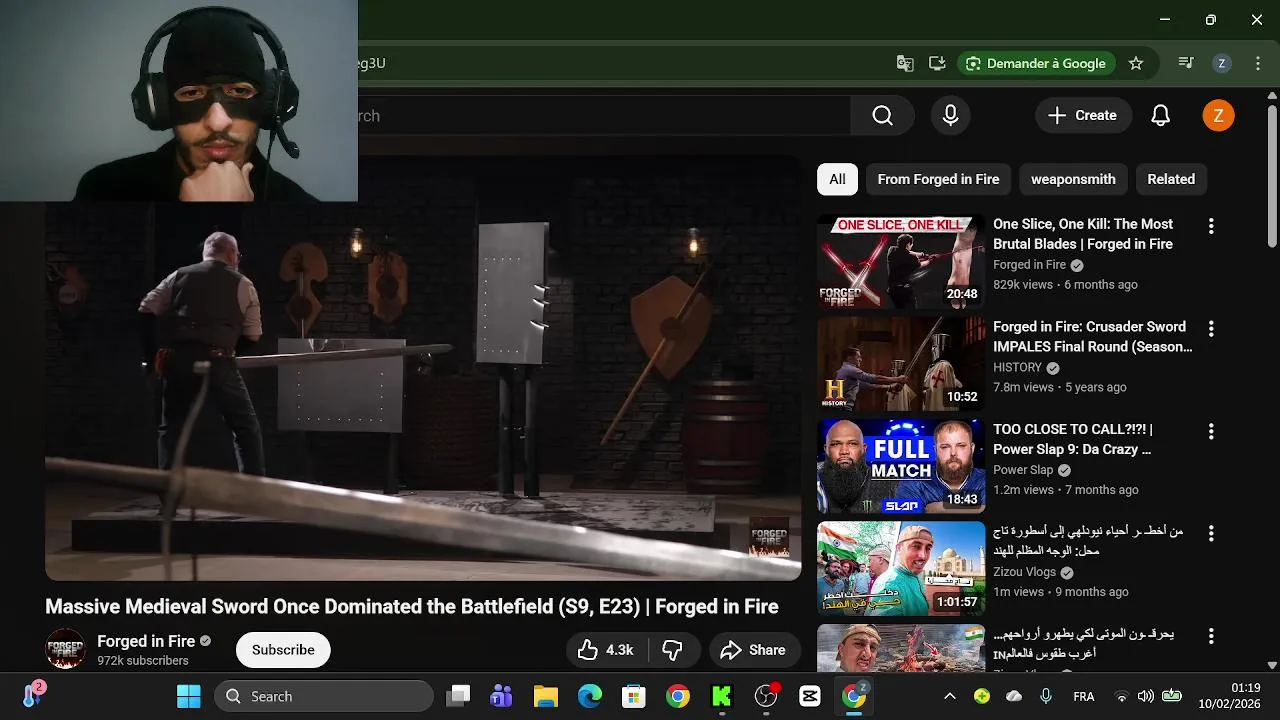Open File Explorer from taskbar
Screen dimensions: 1280x720
[545, 696]
